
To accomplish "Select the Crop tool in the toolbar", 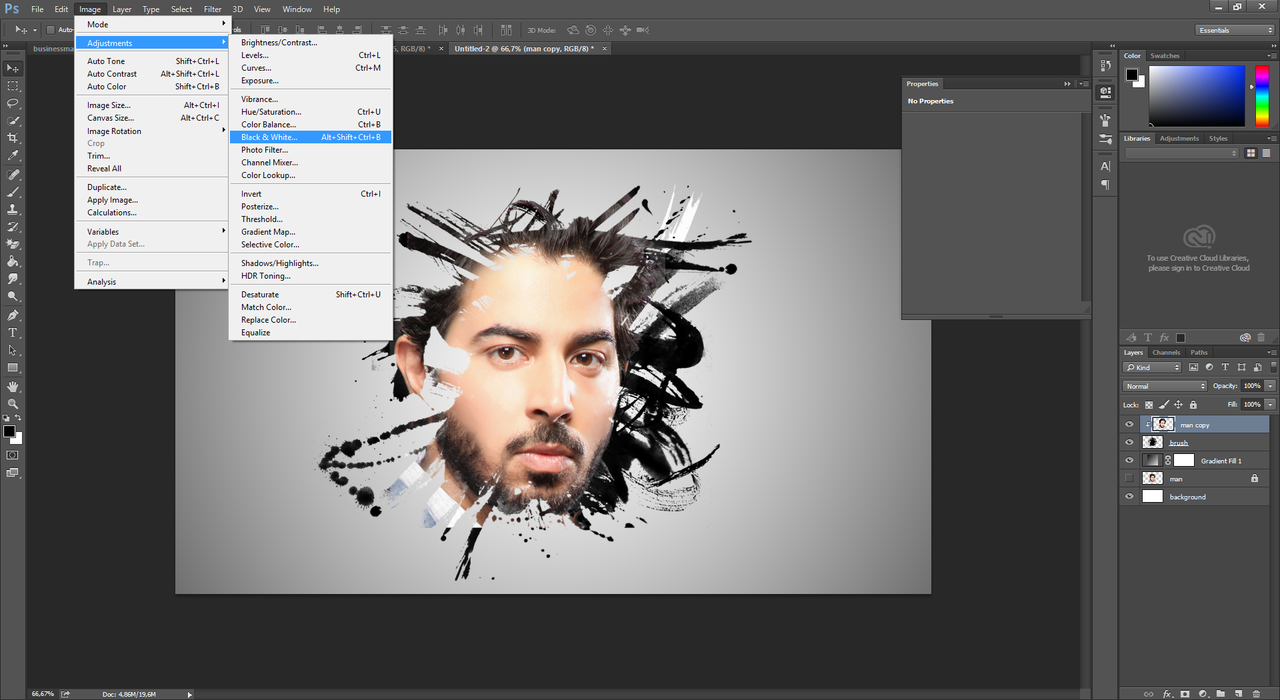I will click(x=13, y=138).
